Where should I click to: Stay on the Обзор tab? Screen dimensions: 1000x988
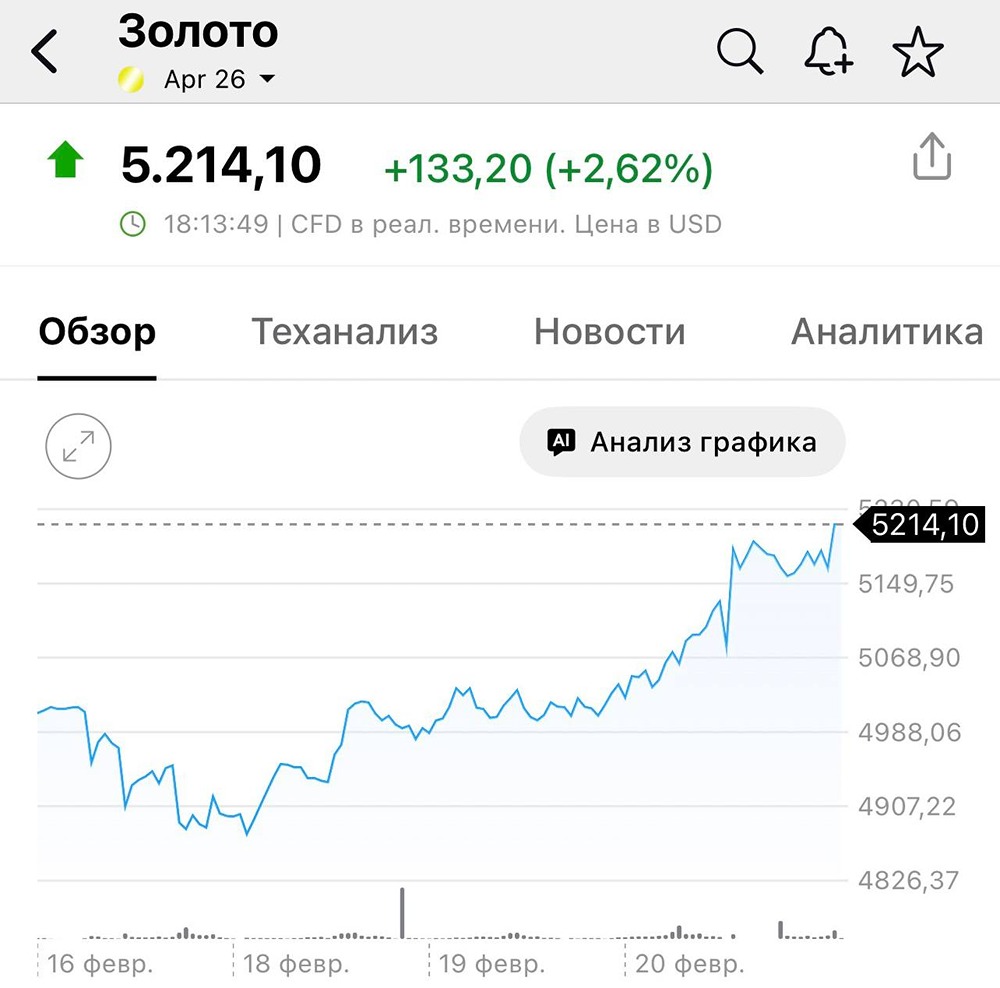coord(96,332)
